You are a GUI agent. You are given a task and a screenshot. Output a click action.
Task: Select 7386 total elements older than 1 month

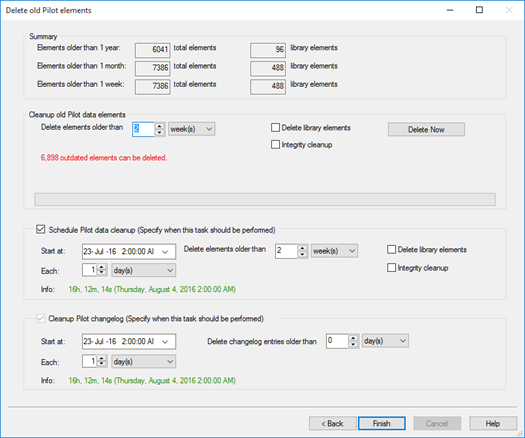153,68
